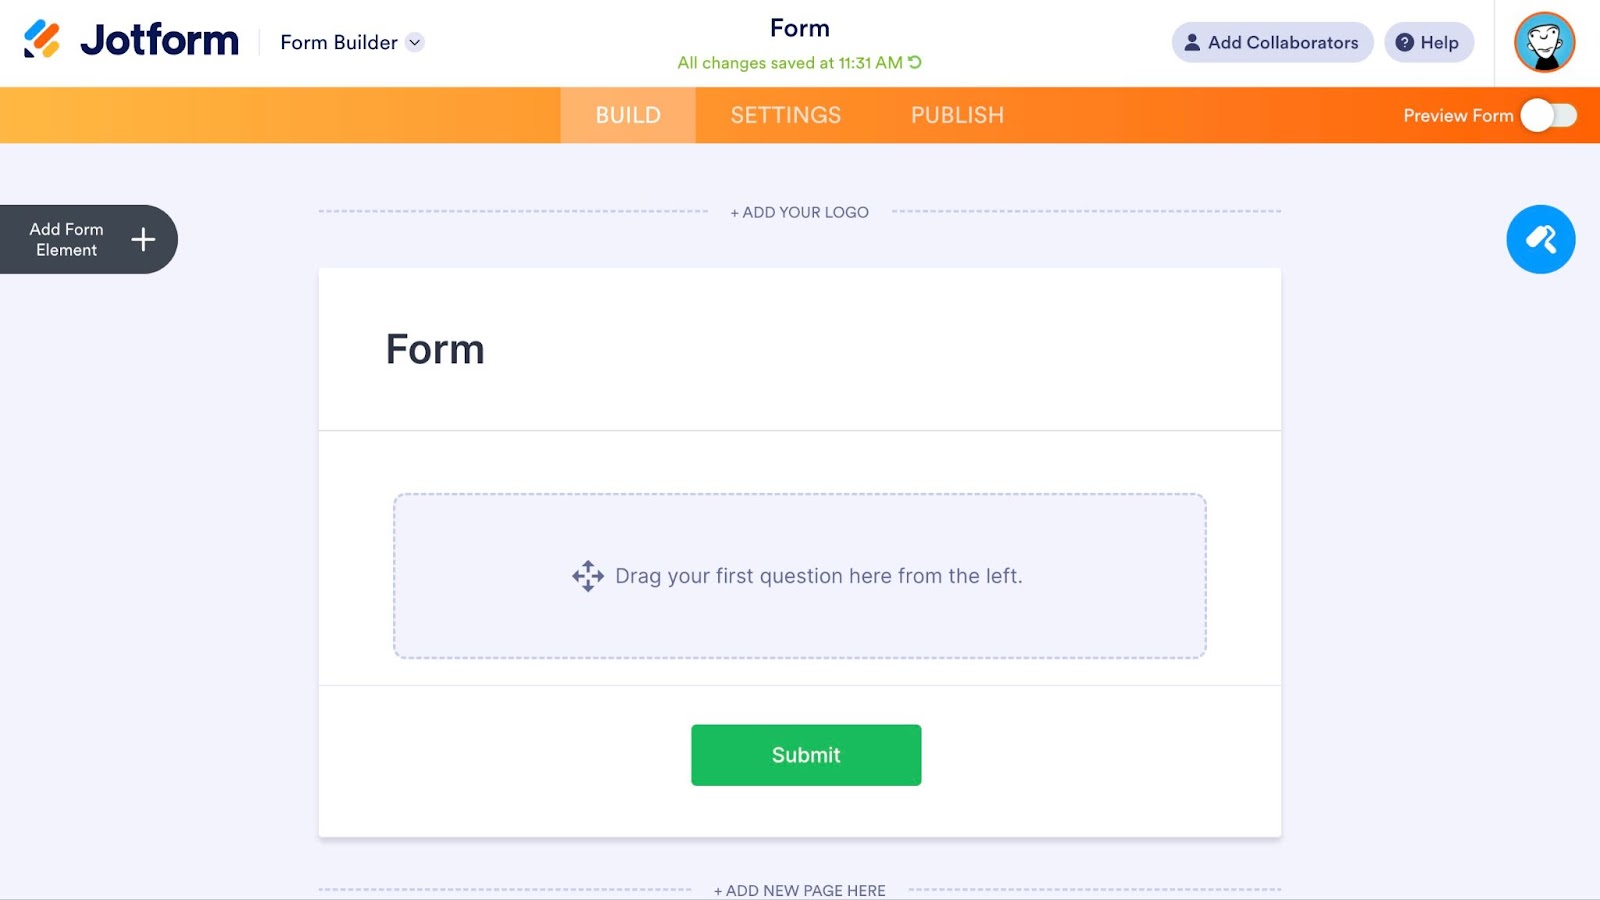
Task: Toggle the Preview Form switch
Action: (1548, 115)
